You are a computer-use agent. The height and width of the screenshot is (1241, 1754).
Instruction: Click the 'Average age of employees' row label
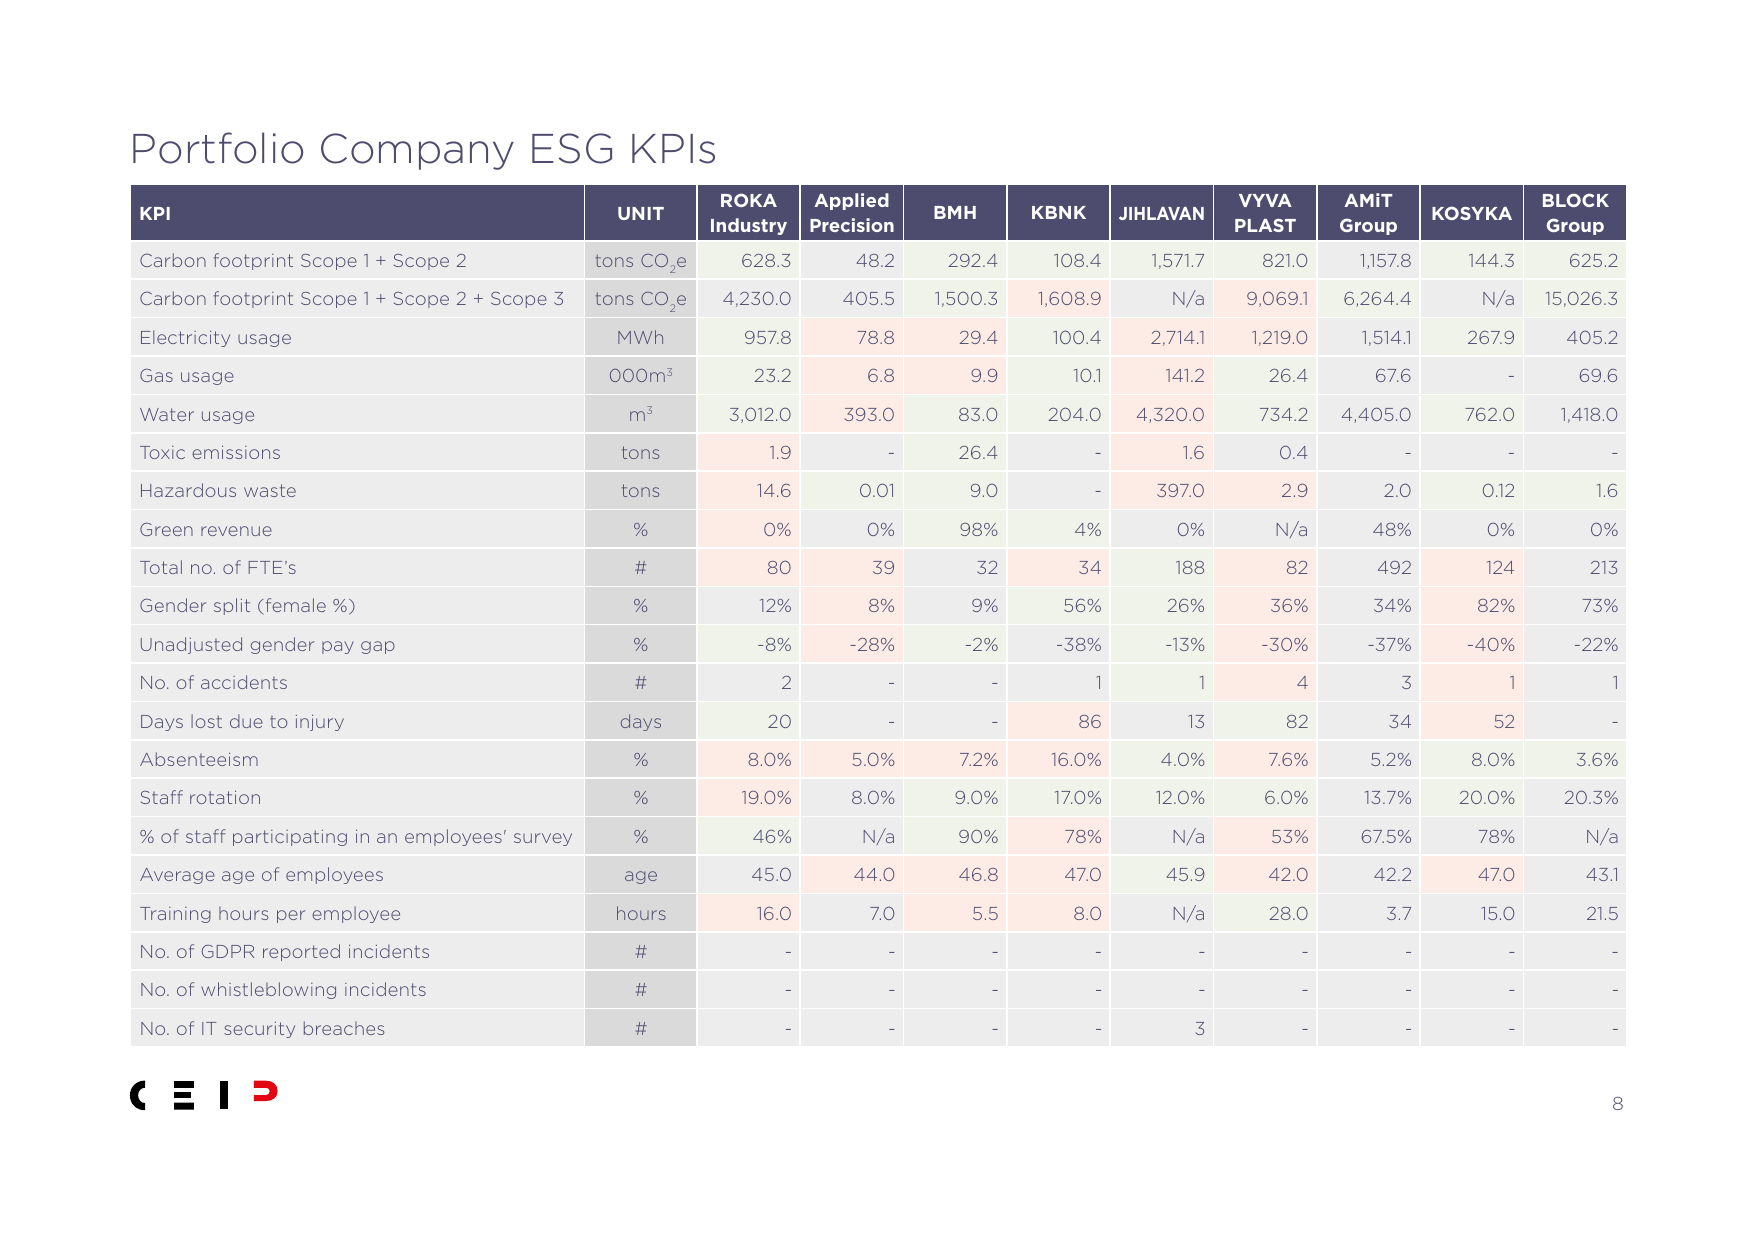(x=262, y=875)
